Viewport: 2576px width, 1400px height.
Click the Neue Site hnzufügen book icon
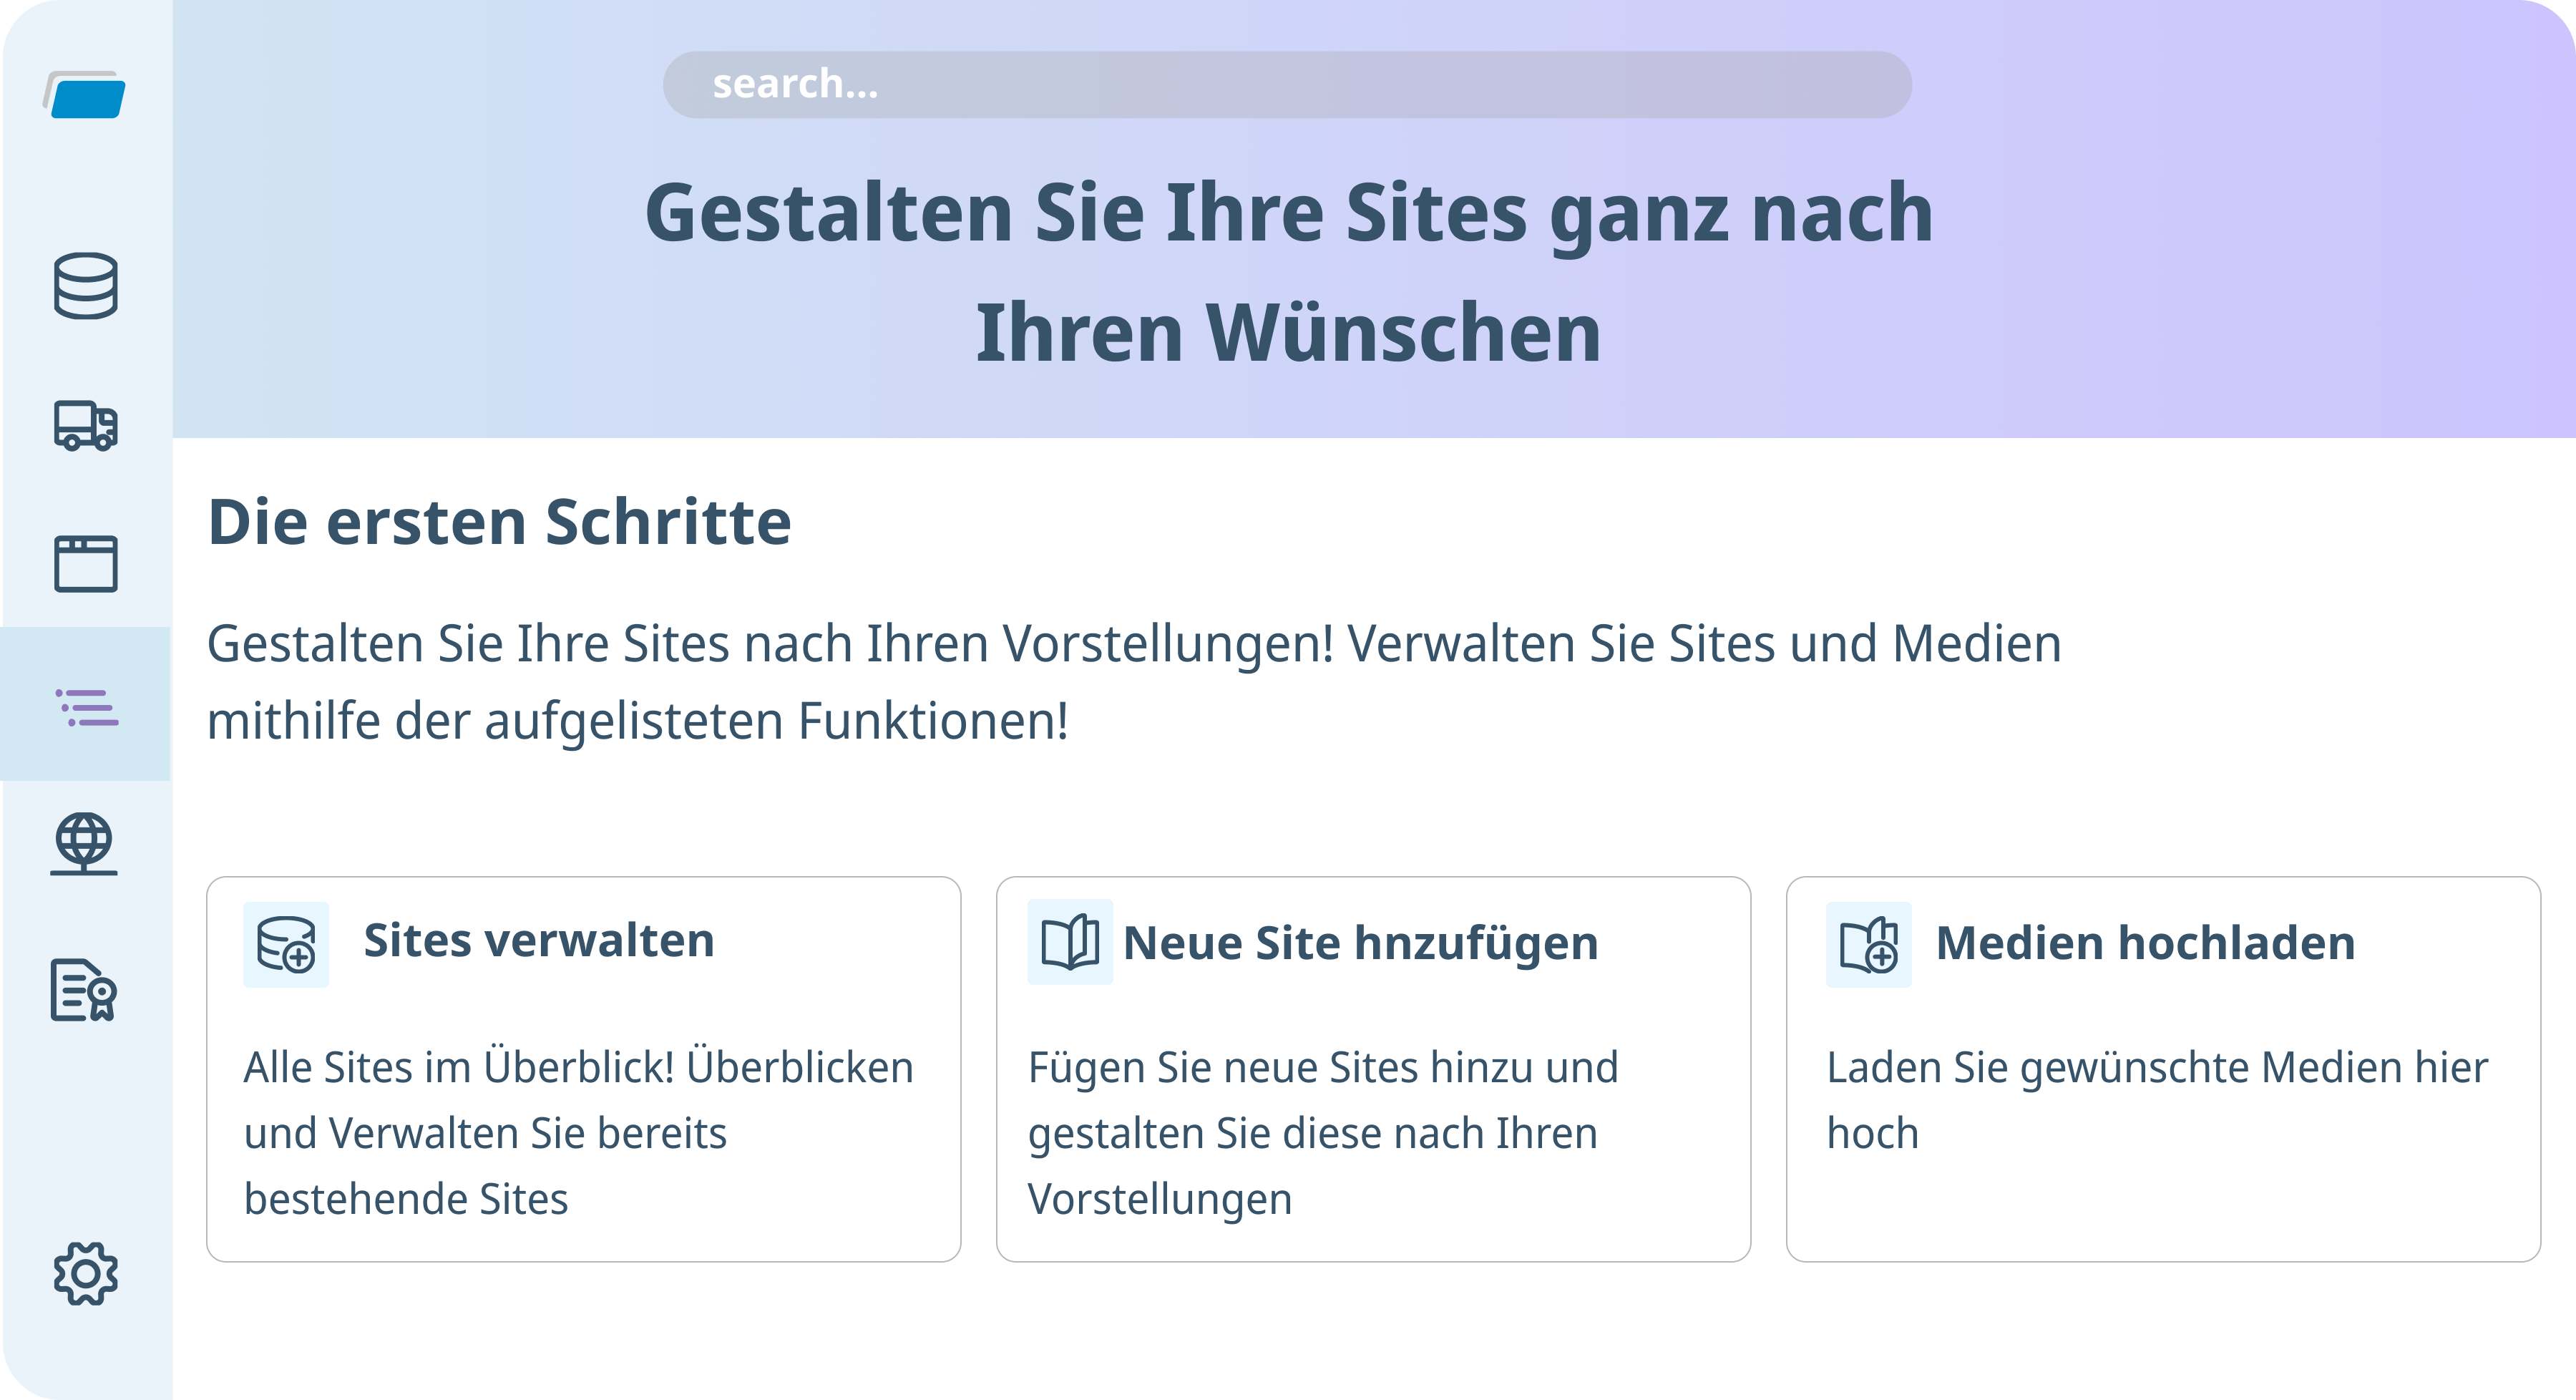coord(1070,942)
